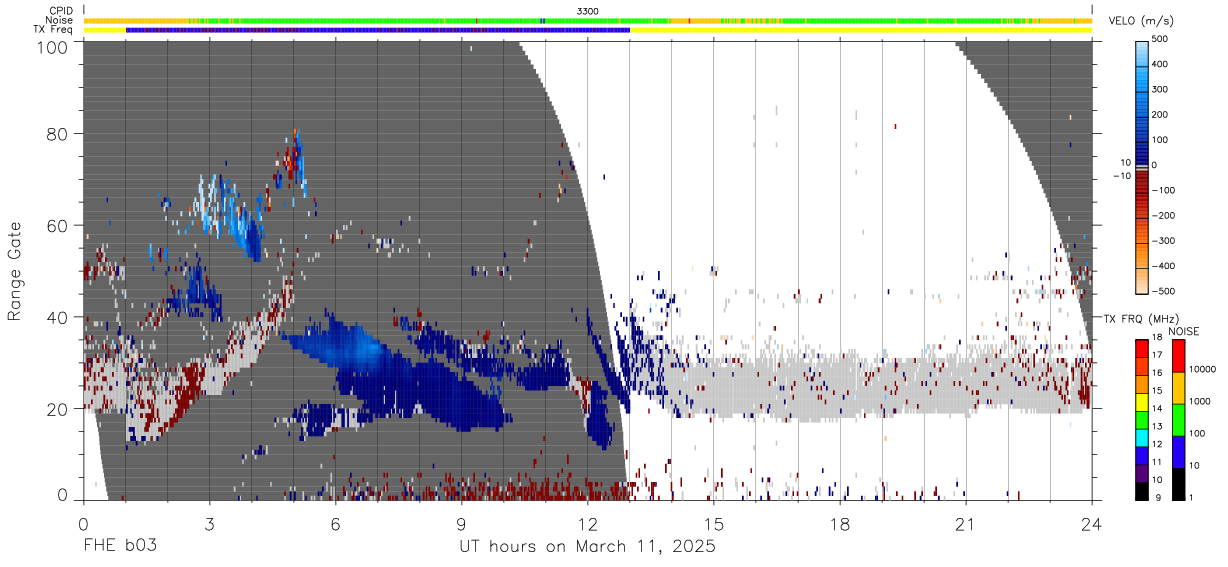Click the NOISE color scale bar

pyautogui.click(x=1178, y=419)
